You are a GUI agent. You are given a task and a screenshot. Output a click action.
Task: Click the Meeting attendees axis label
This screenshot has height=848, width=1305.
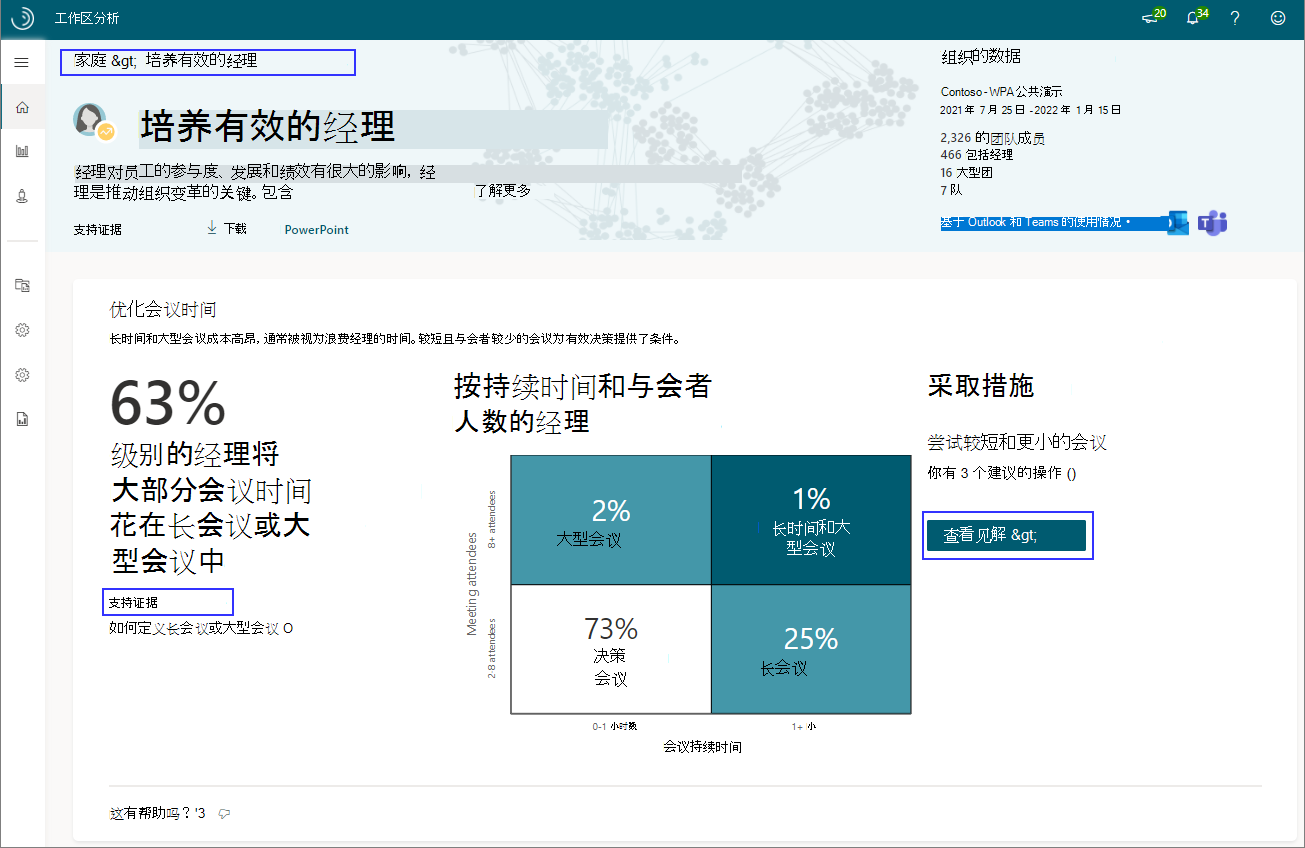473,584
